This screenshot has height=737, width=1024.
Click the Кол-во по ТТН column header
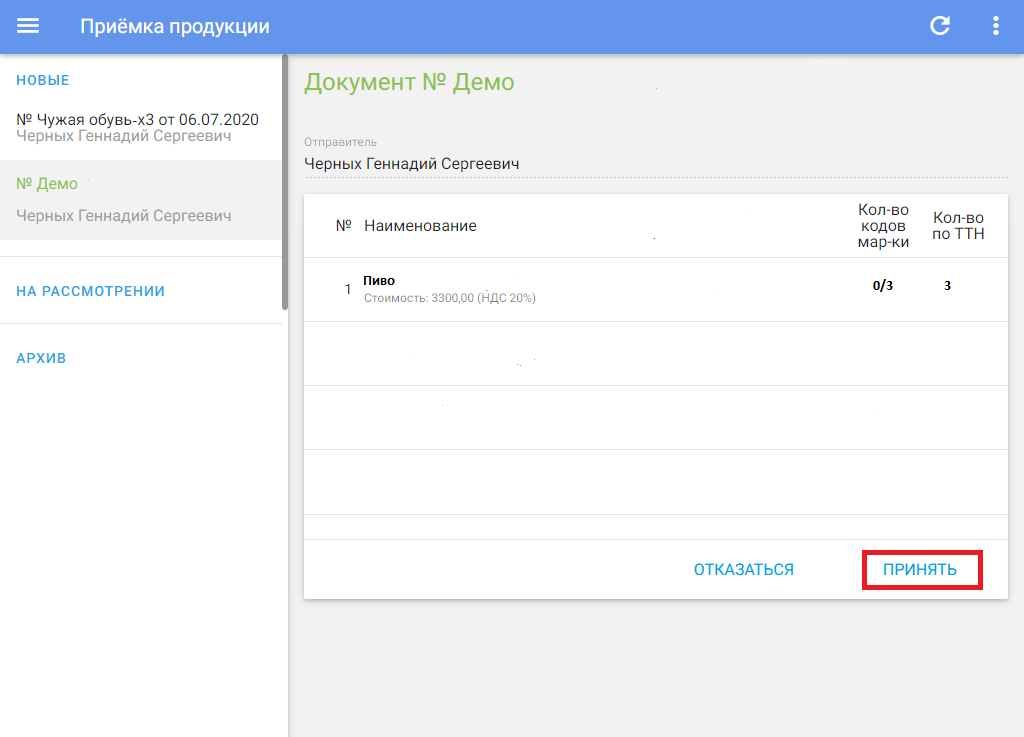coord(957,226)
